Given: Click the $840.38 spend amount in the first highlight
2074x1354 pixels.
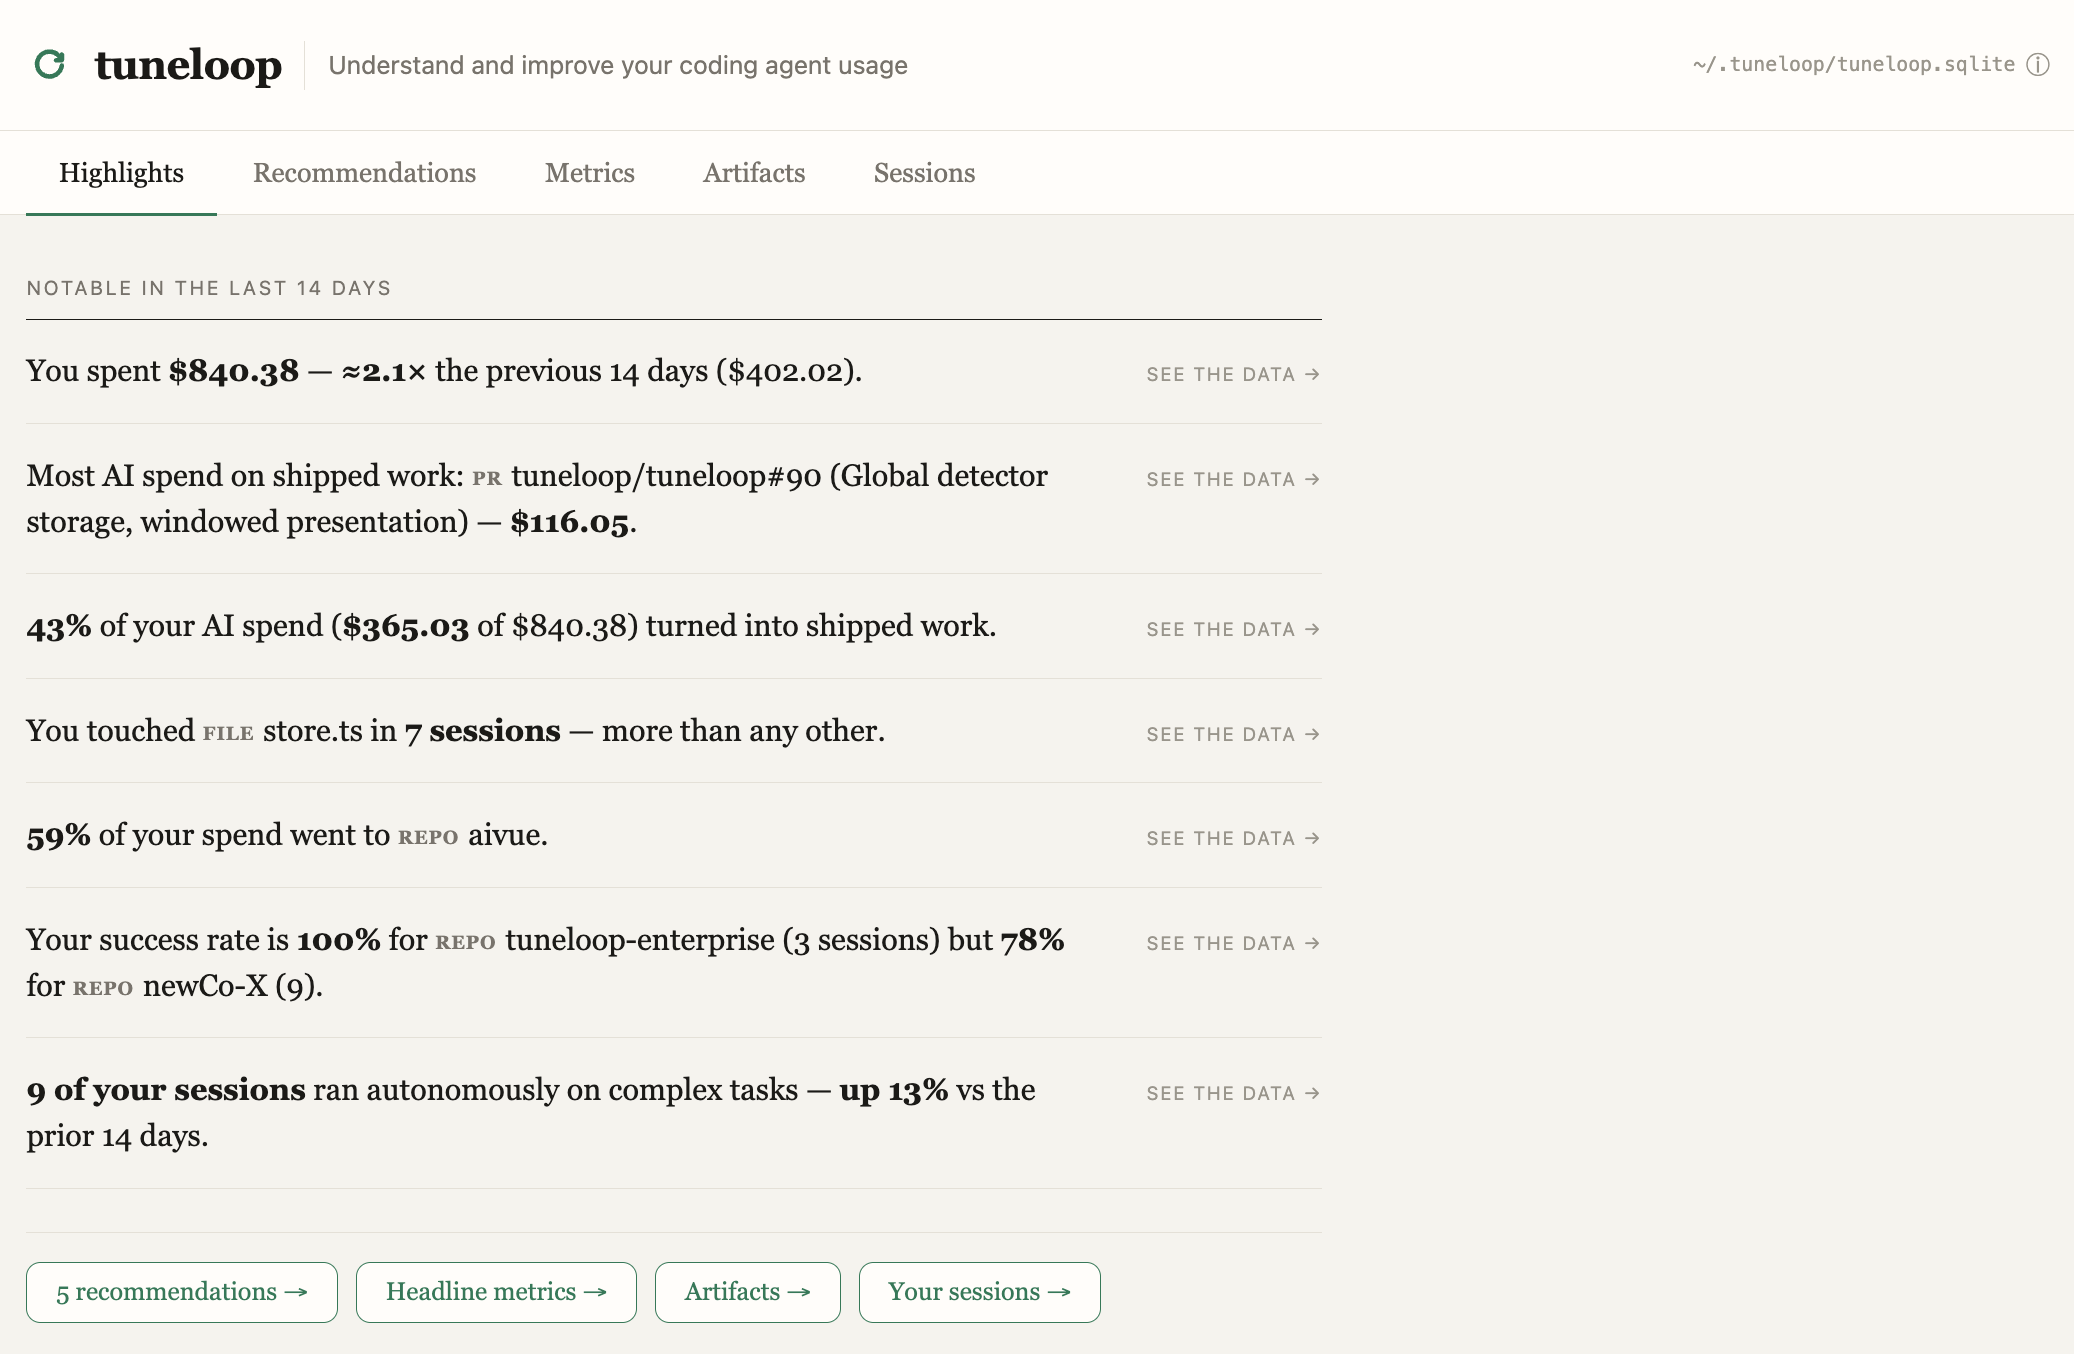Looking at the screenshot, I should (x=234, y=371).
